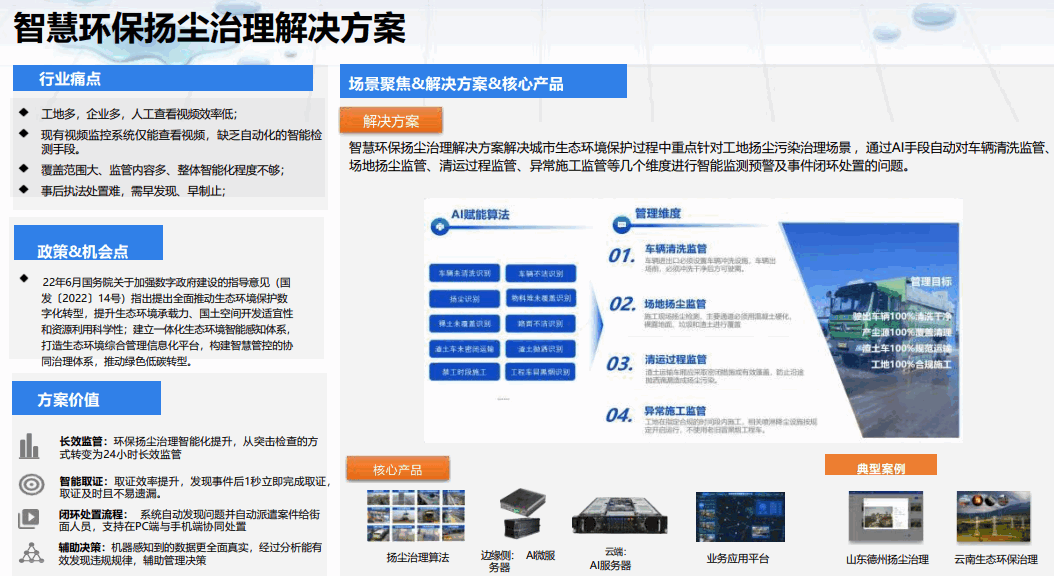The image size is (1054, 576).
Task: Open the 业务应用平台 screenshot thumbnail
Action: 741,516
